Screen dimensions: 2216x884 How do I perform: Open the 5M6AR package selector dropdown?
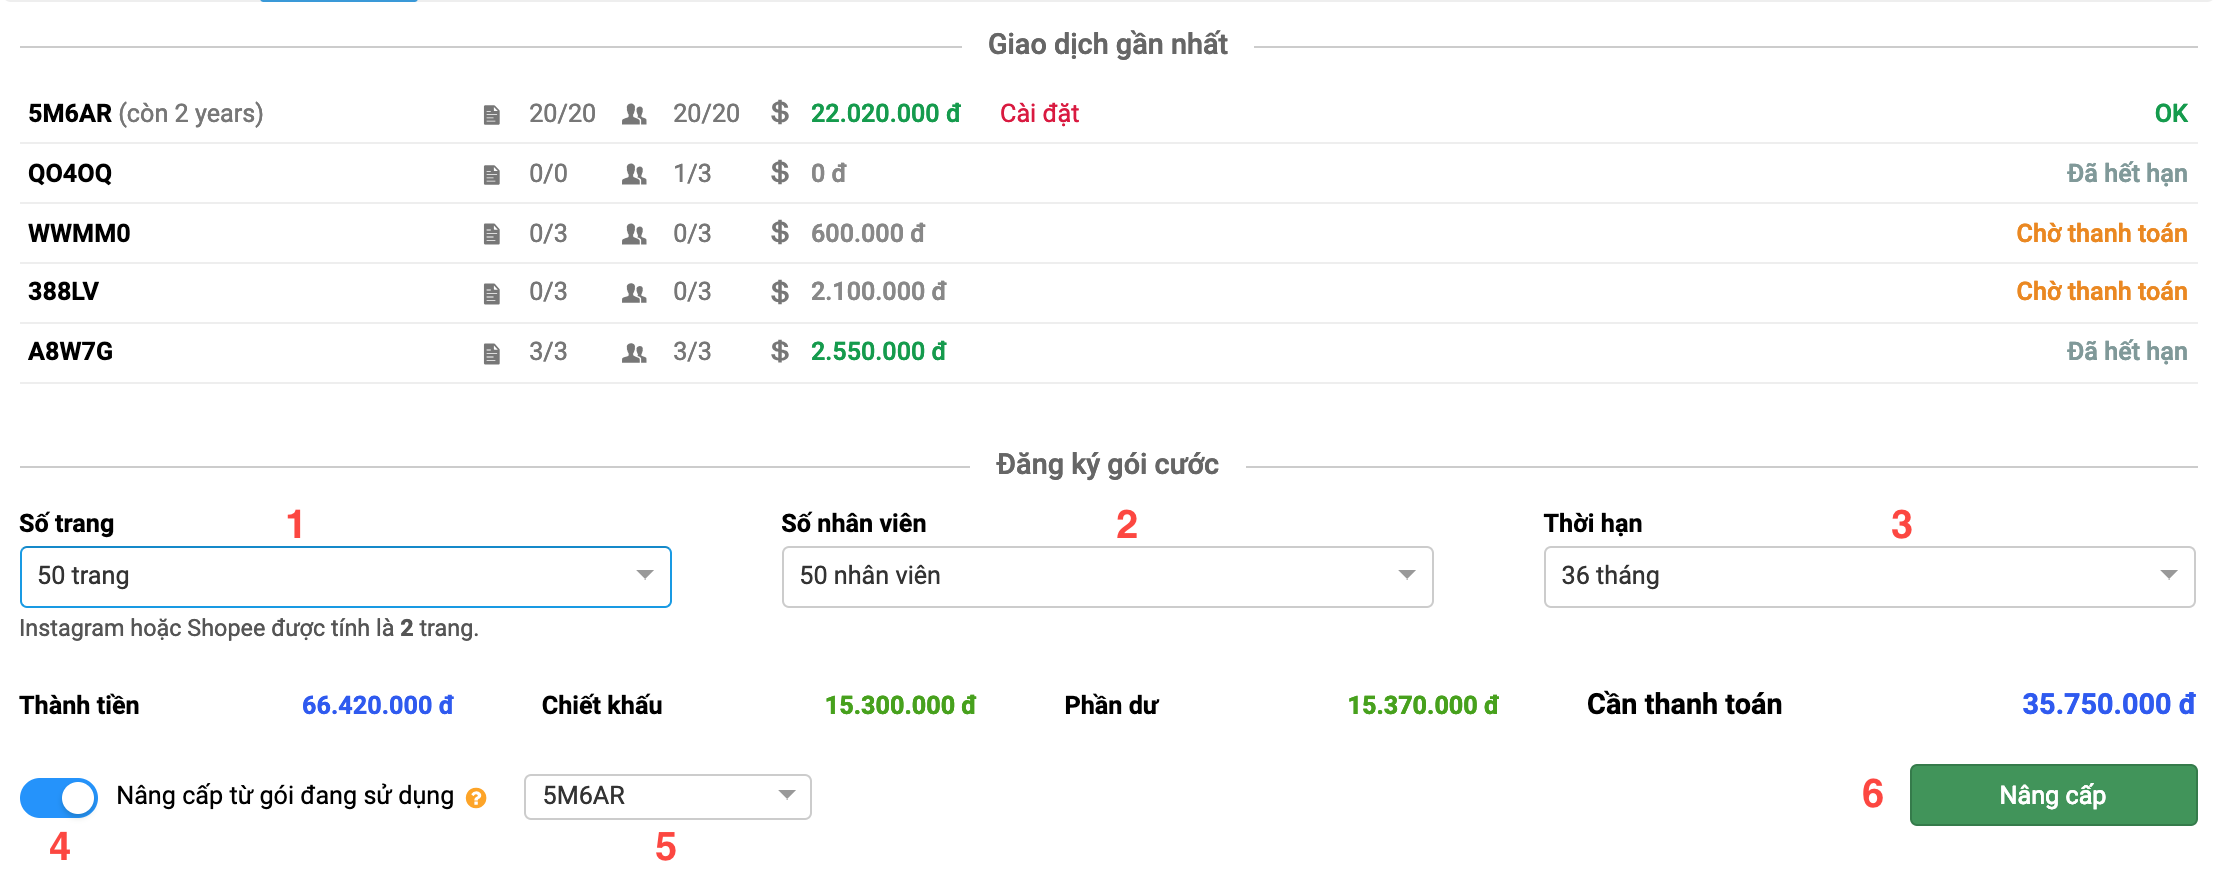click(x=667, y=796)
